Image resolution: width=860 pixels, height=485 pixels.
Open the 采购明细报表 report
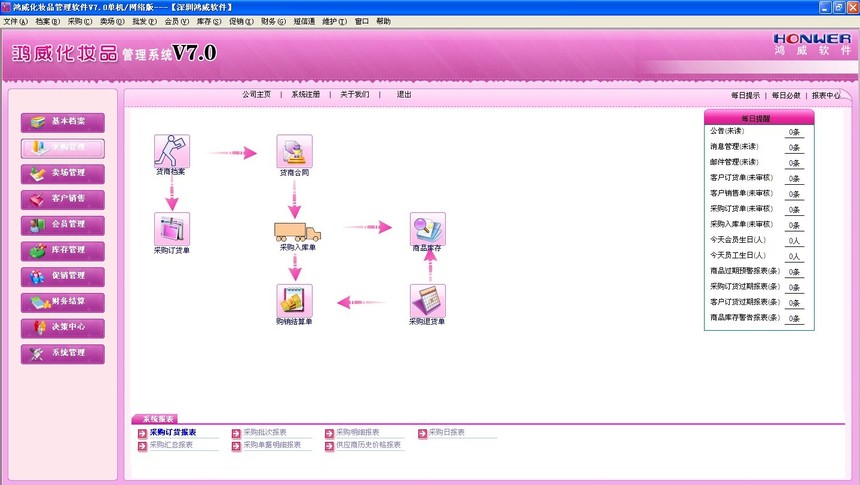(358, 432)
